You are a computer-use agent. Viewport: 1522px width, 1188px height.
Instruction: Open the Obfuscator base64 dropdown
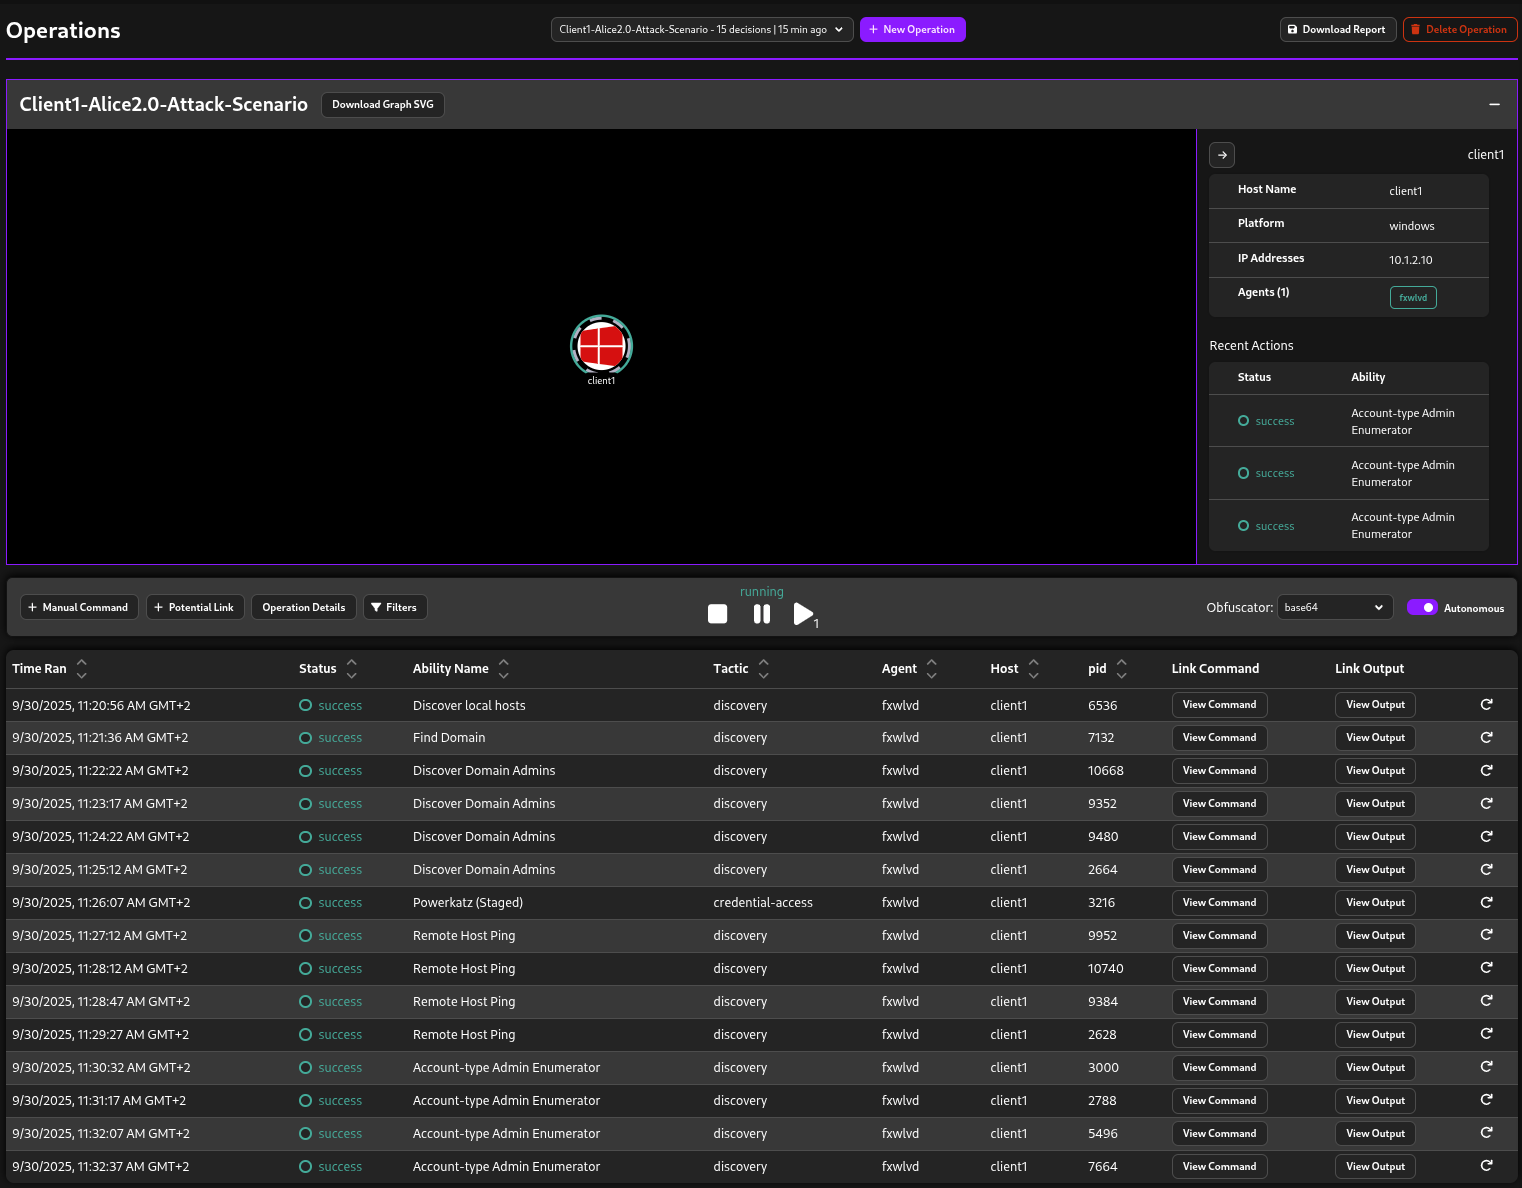point(1334,608)
